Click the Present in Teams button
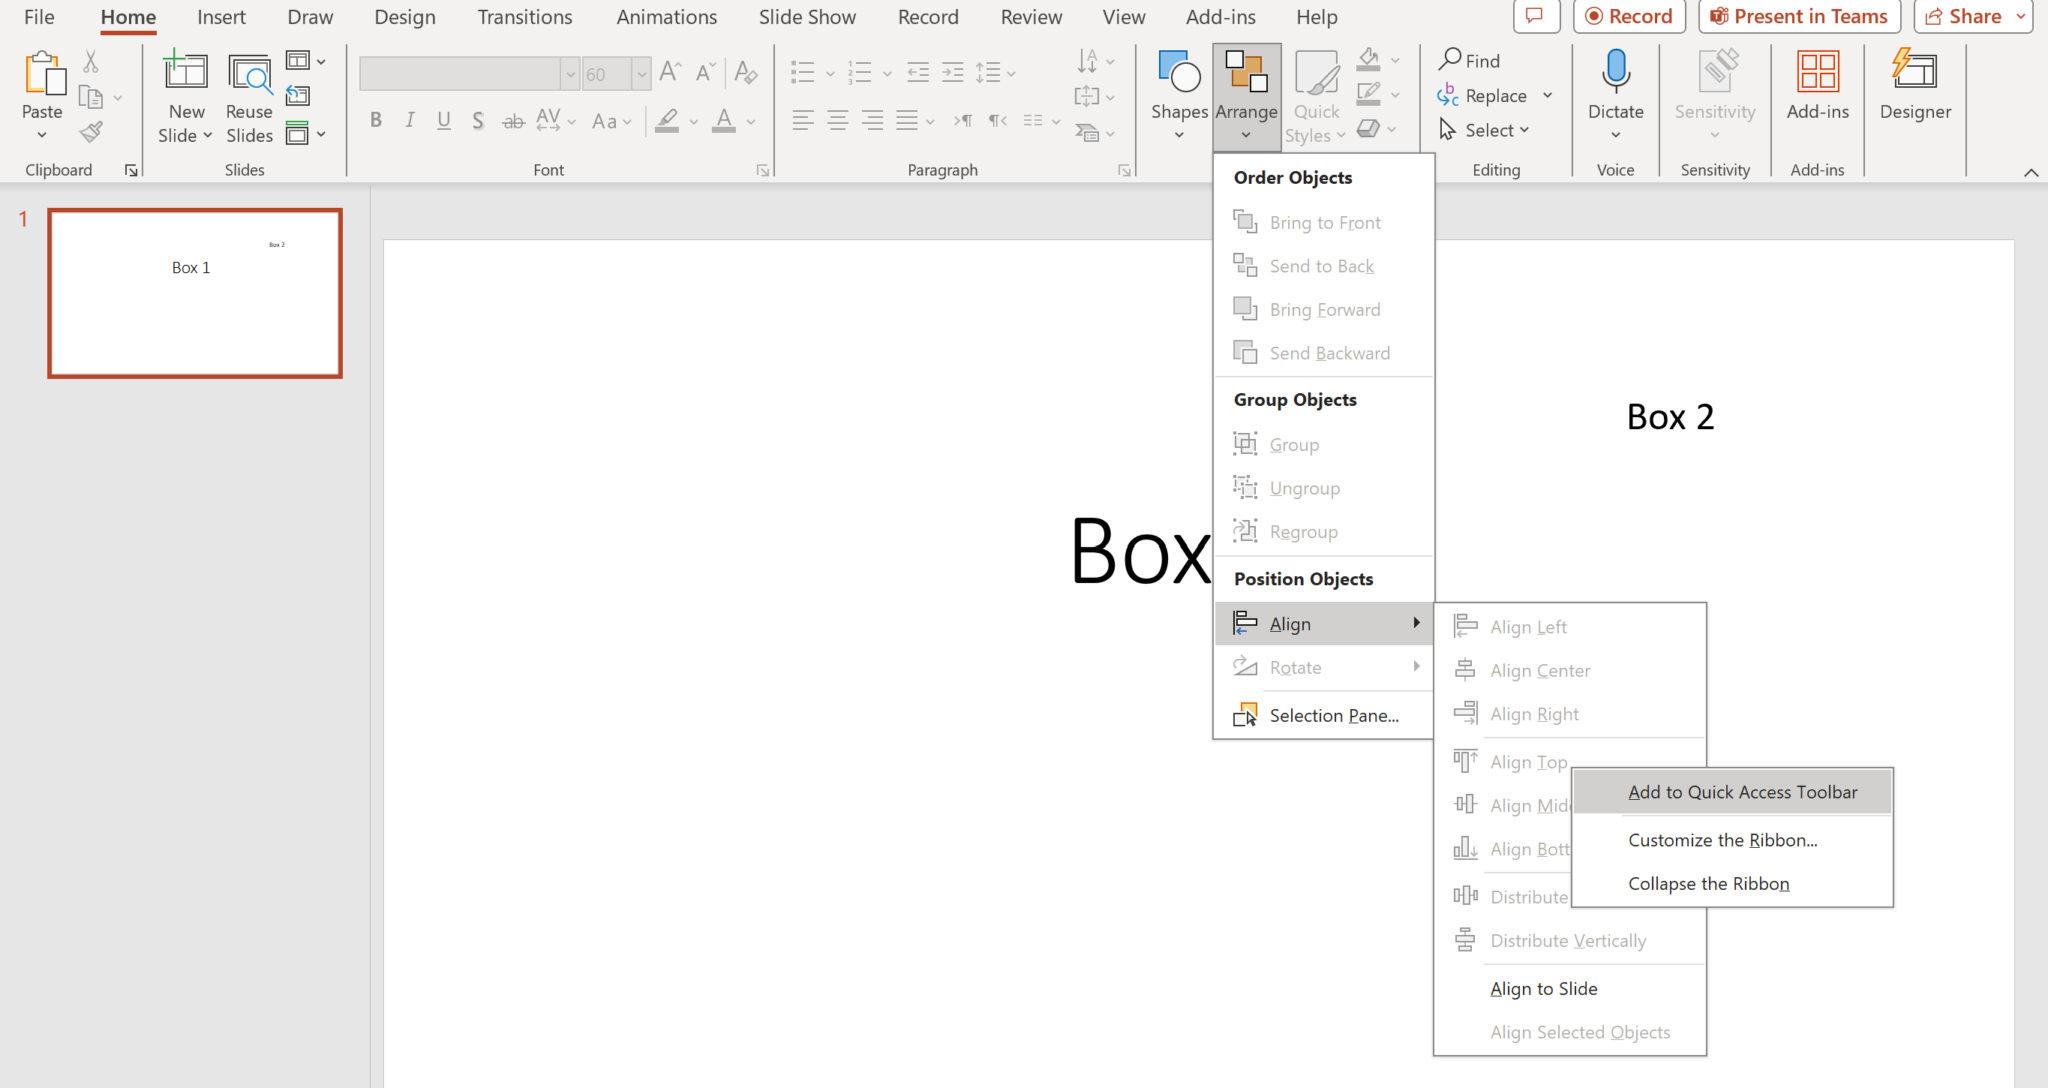 coord(1797,16)
